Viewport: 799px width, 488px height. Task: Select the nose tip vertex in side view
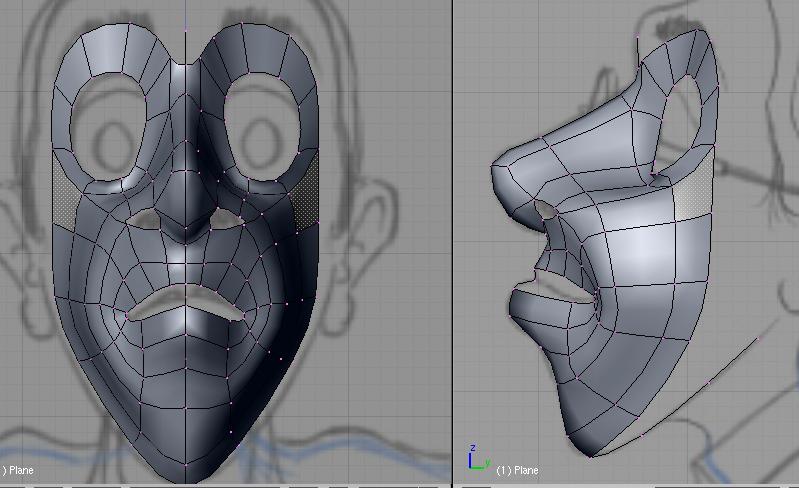492,166
